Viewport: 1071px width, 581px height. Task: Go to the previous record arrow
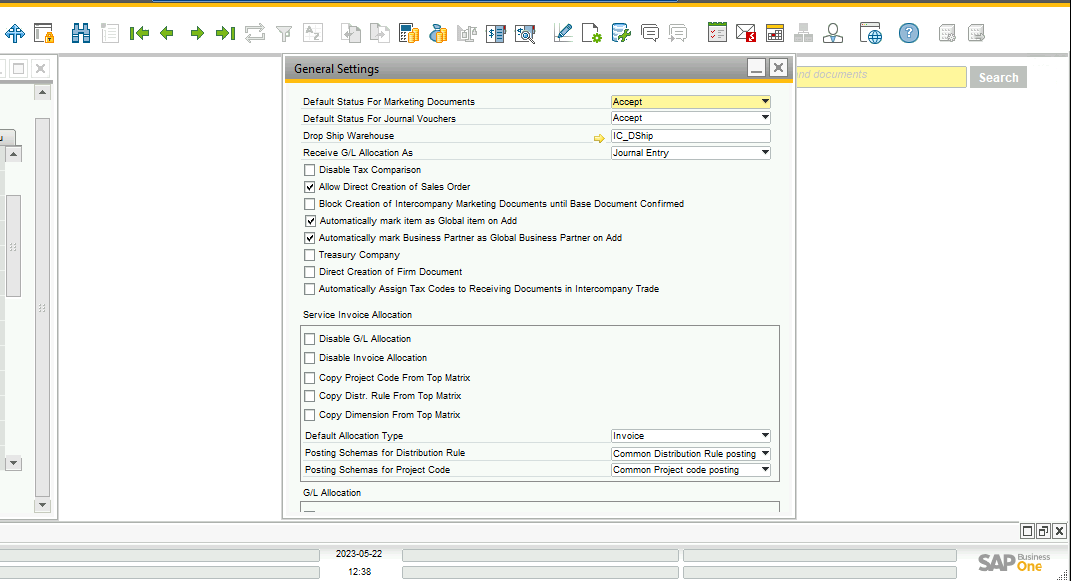pyautogui.click(x=167, y=33)
